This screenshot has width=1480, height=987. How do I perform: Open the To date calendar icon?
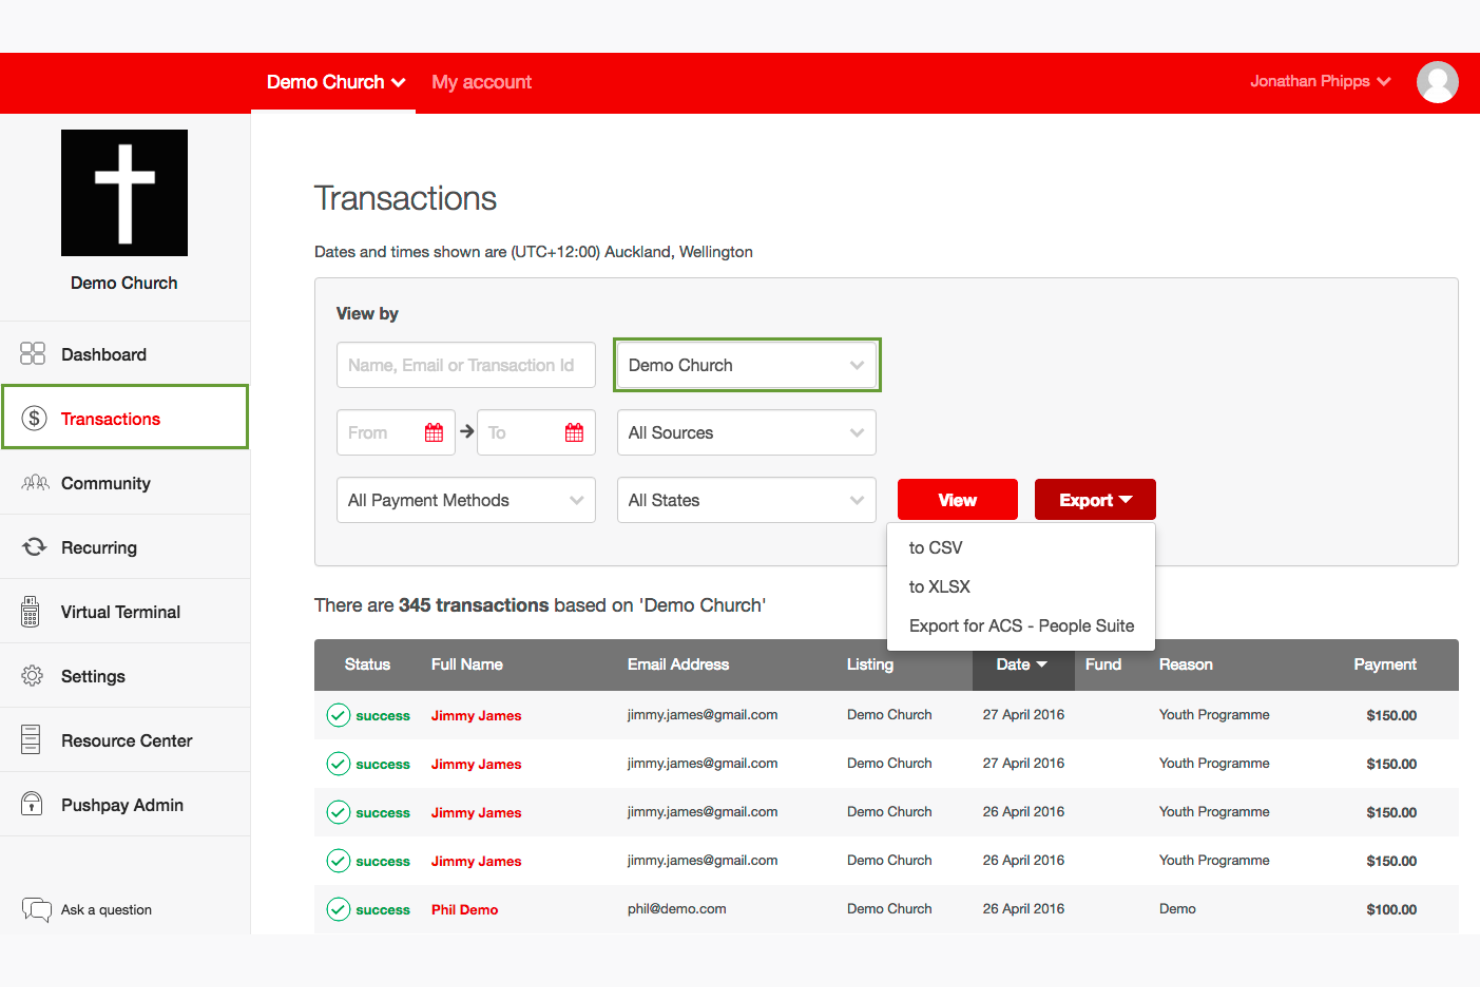click(x=574, y=433)
